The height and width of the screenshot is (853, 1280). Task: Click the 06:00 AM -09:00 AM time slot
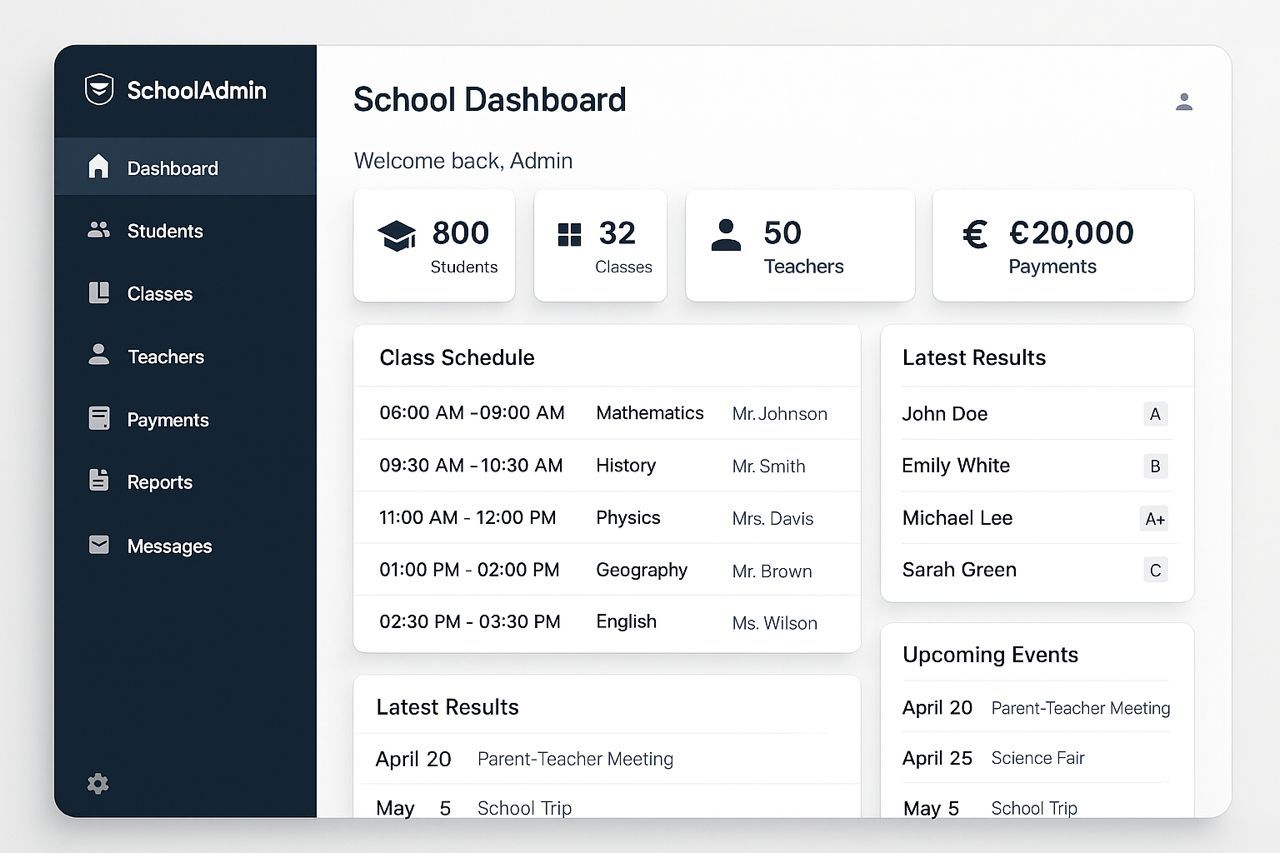coord(472,413)
